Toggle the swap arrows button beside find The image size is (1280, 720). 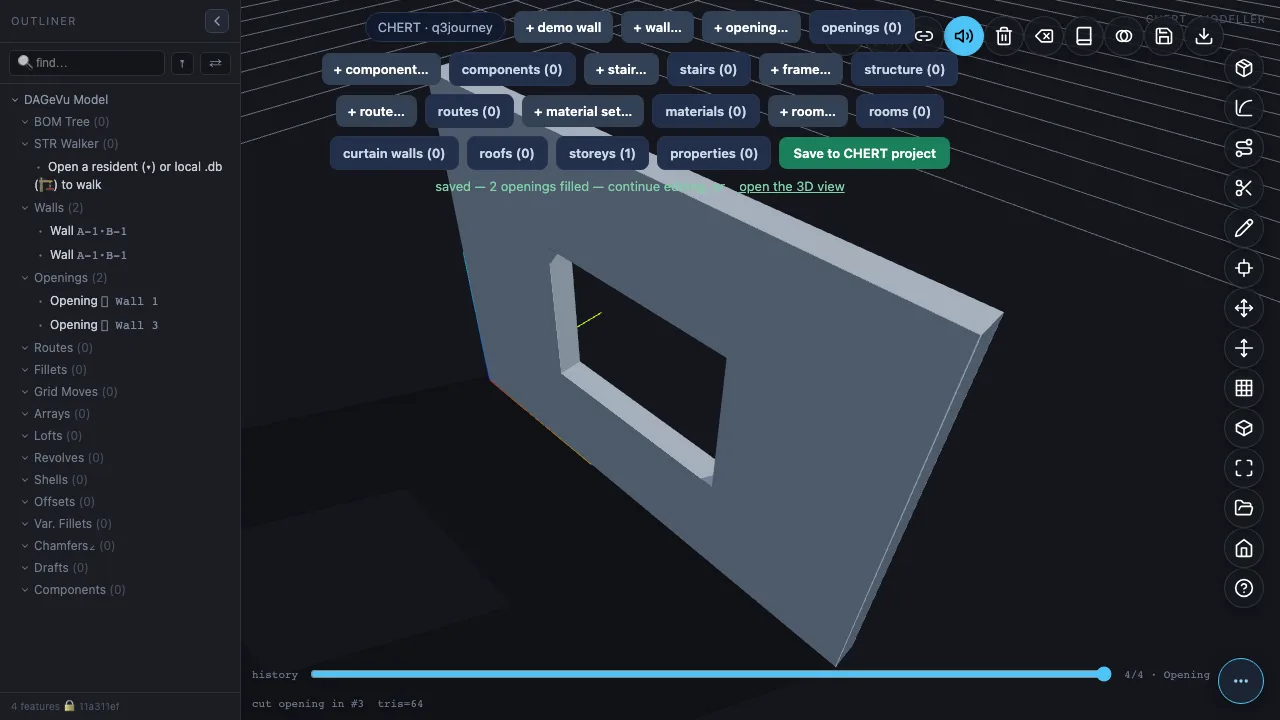(x=215, y=63)
